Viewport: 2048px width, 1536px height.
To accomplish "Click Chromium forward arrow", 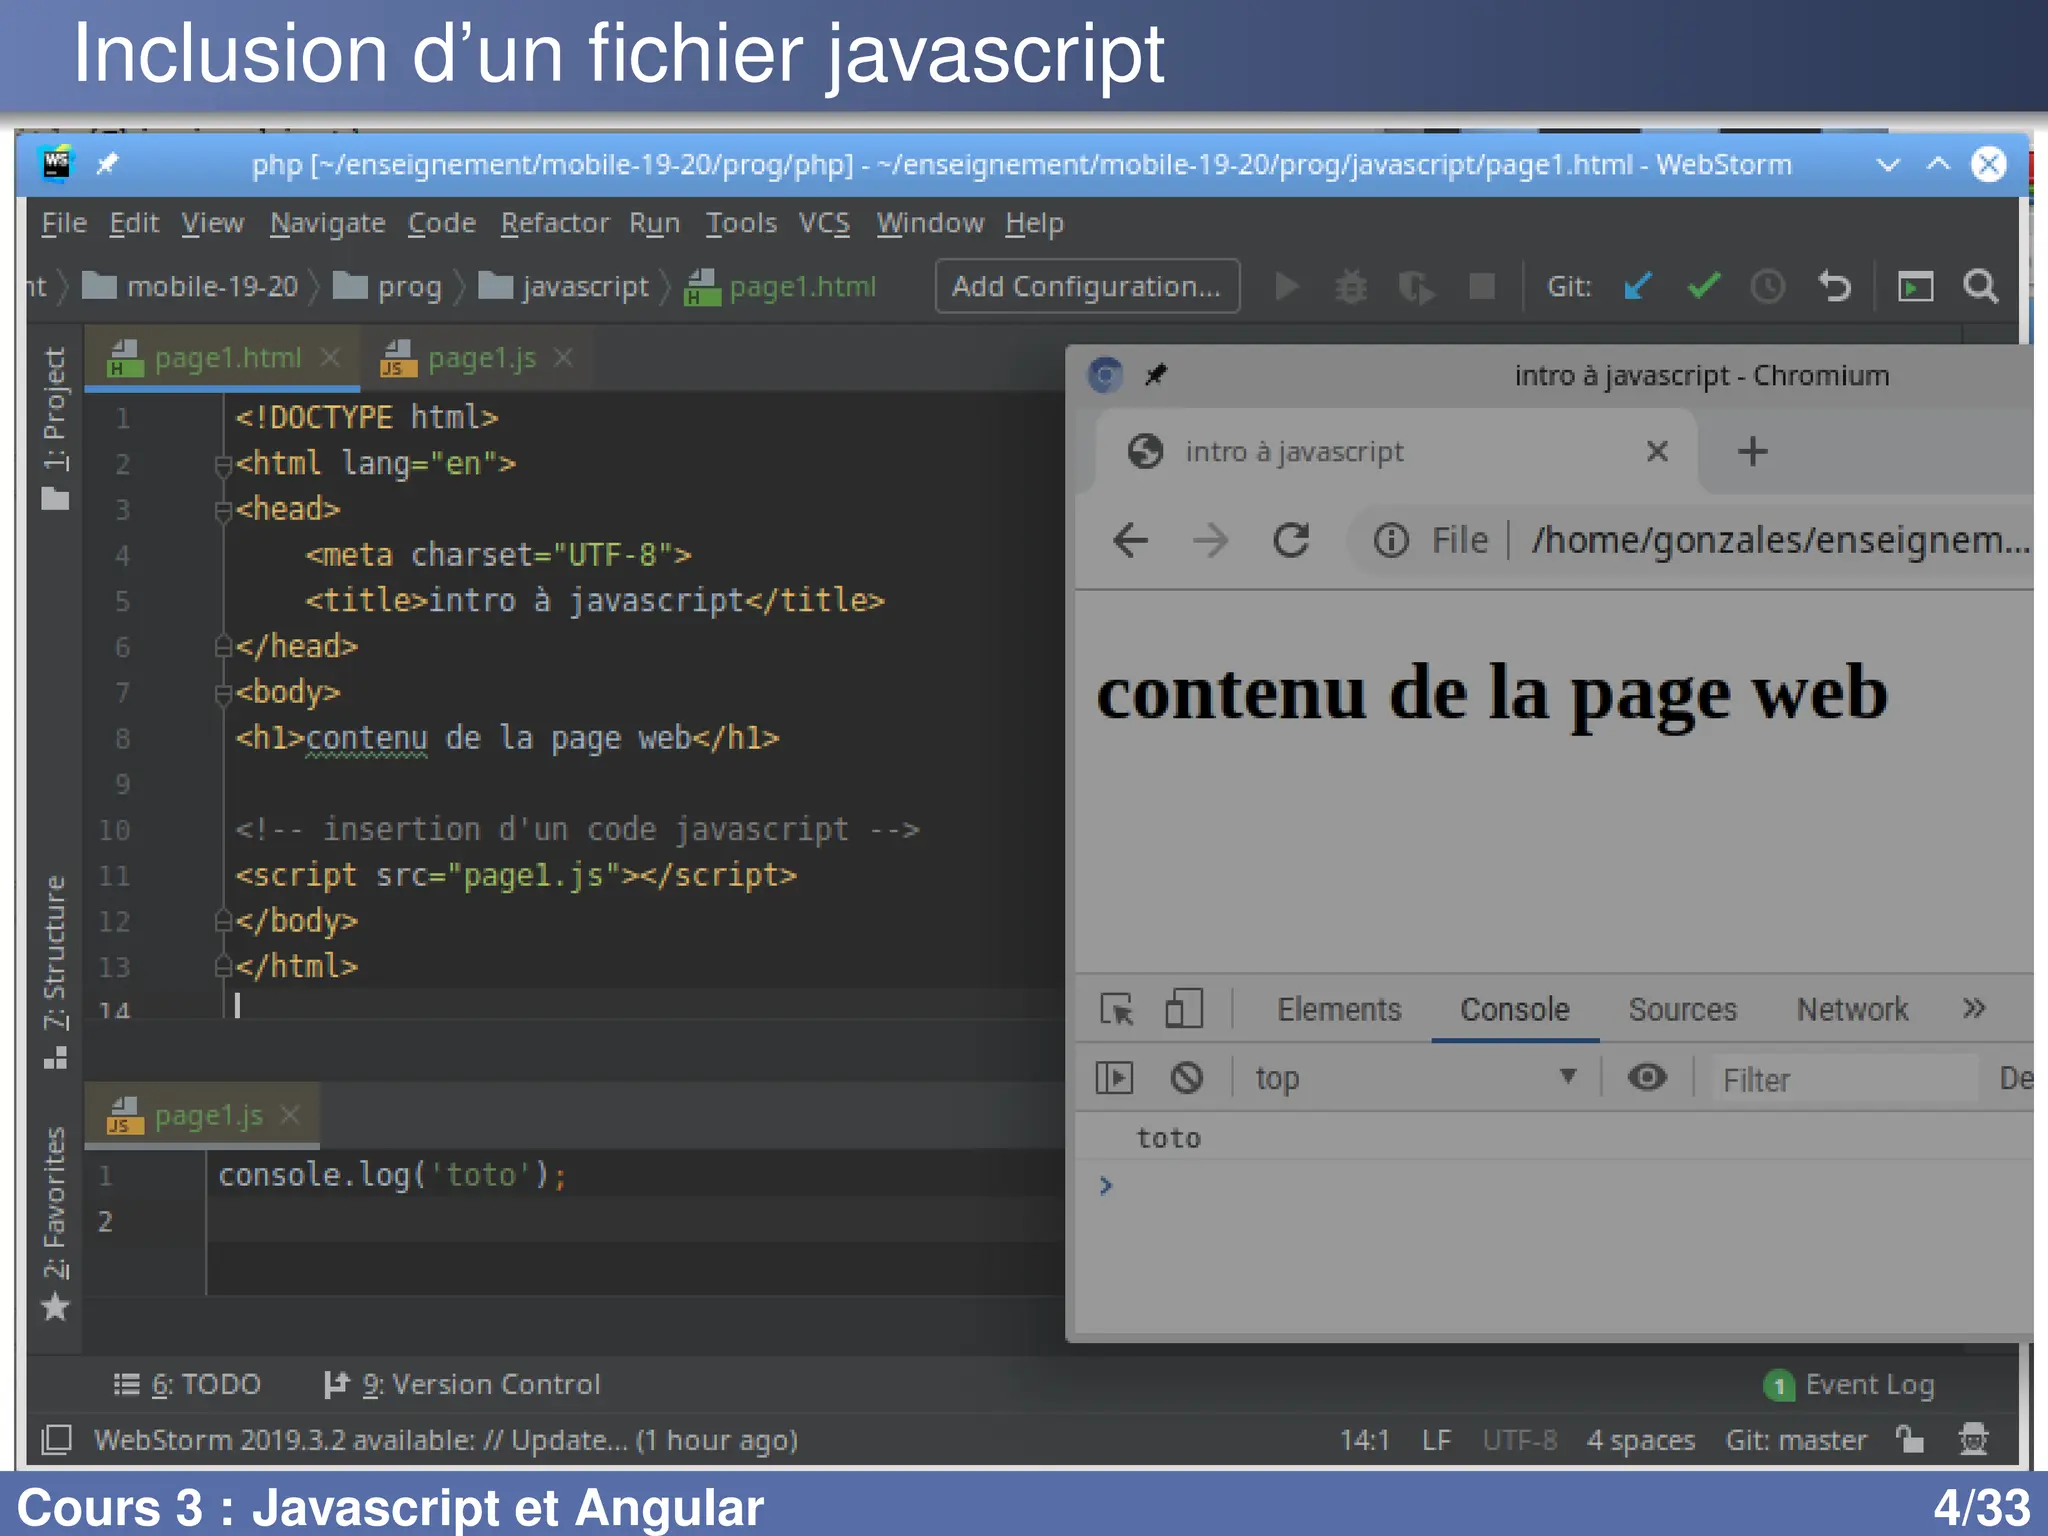I will 1210,541.
